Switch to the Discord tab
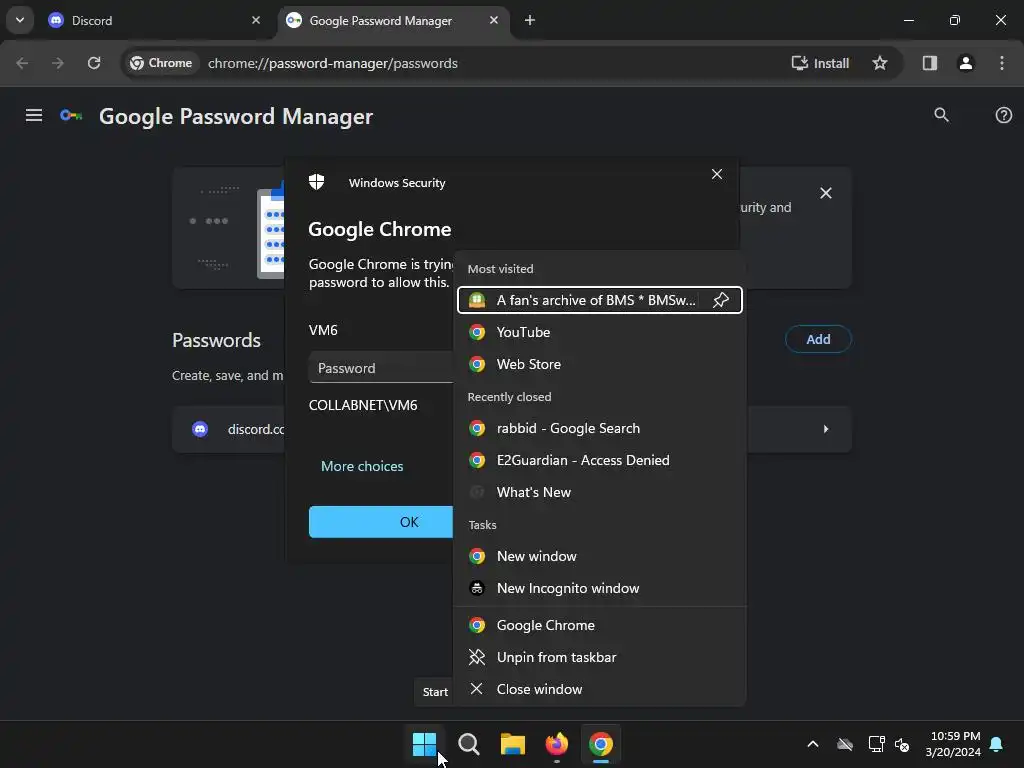 click(155, 20)
